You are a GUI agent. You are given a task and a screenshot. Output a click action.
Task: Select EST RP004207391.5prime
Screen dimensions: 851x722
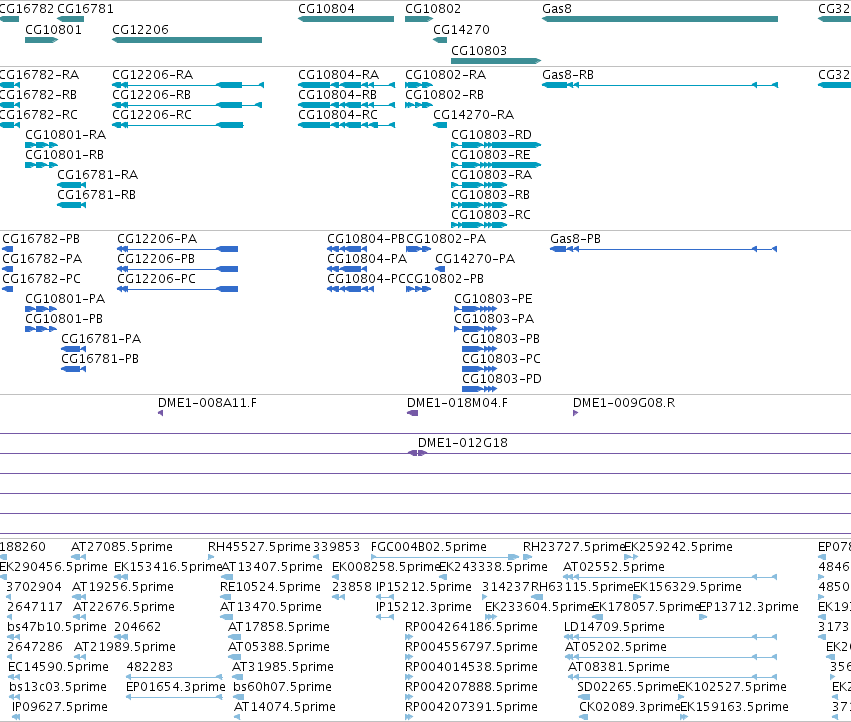tap(471, 707)
